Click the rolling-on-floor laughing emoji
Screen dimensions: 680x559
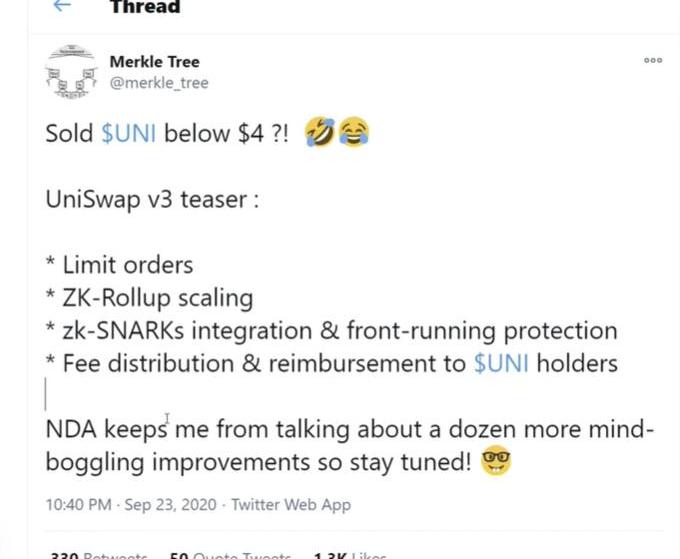(322, 133)
